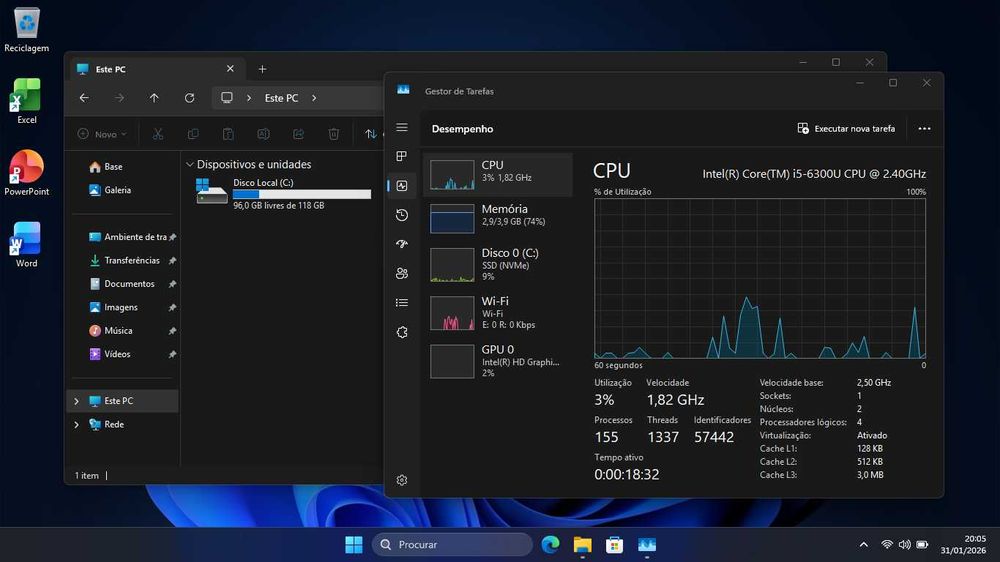Unpin Música using its pin icon
Viewport: 1000px width, 562px height.
pyautogui.click(x=172, y=331)
